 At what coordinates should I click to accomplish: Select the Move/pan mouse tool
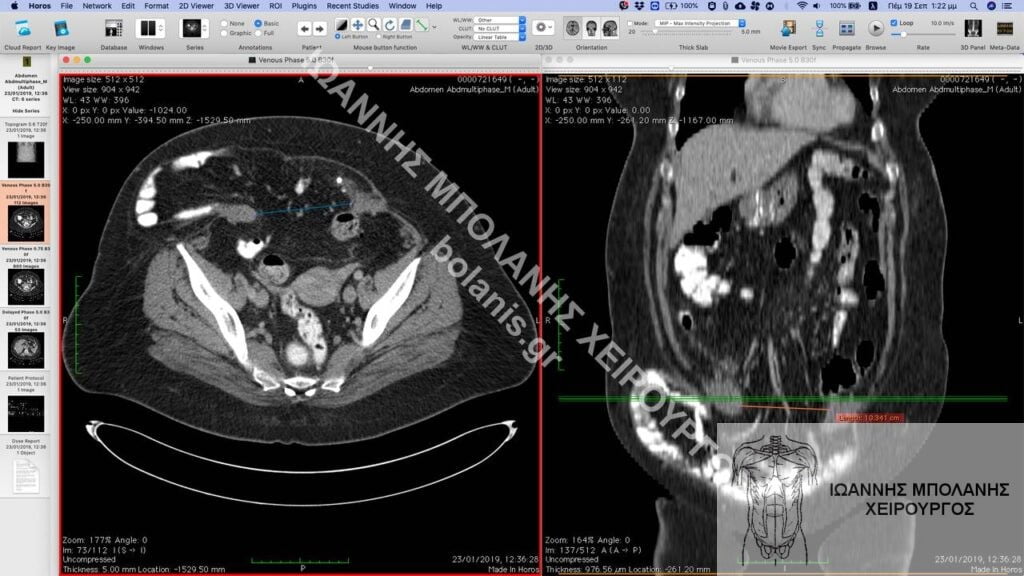point(358,25)
